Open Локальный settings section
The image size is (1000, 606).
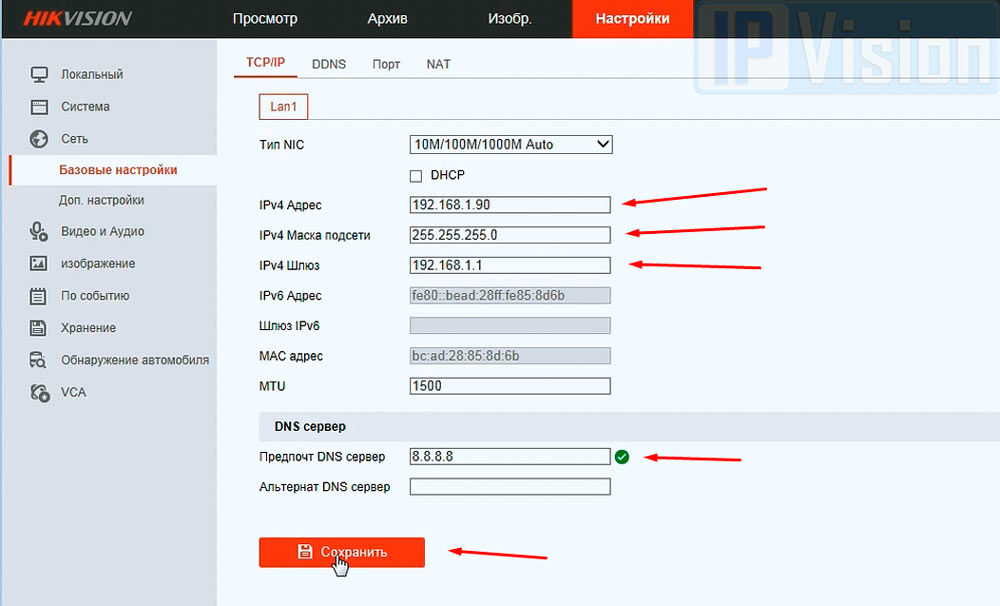click(x=92, y=75)
